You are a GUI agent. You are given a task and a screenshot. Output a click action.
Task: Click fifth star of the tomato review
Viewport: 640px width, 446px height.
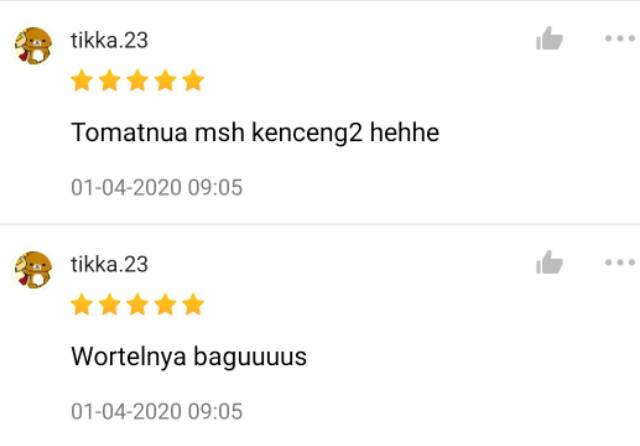[x=193, y=80]
